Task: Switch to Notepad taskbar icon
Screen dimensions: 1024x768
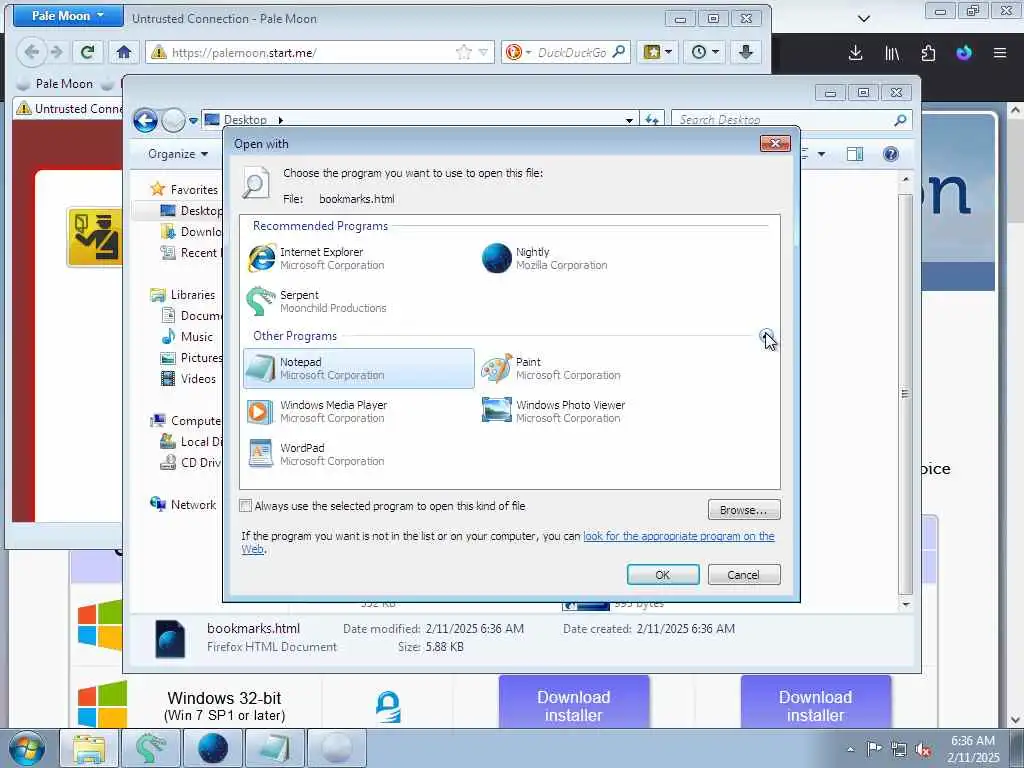Action: (274, 749)
